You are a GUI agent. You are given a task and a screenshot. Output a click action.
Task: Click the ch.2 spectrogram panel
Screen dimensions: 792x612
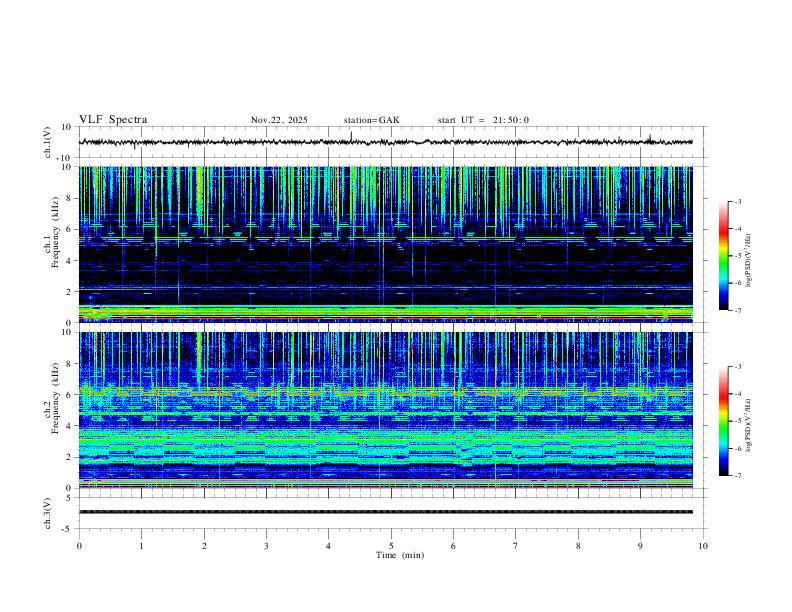pos(386,410)
